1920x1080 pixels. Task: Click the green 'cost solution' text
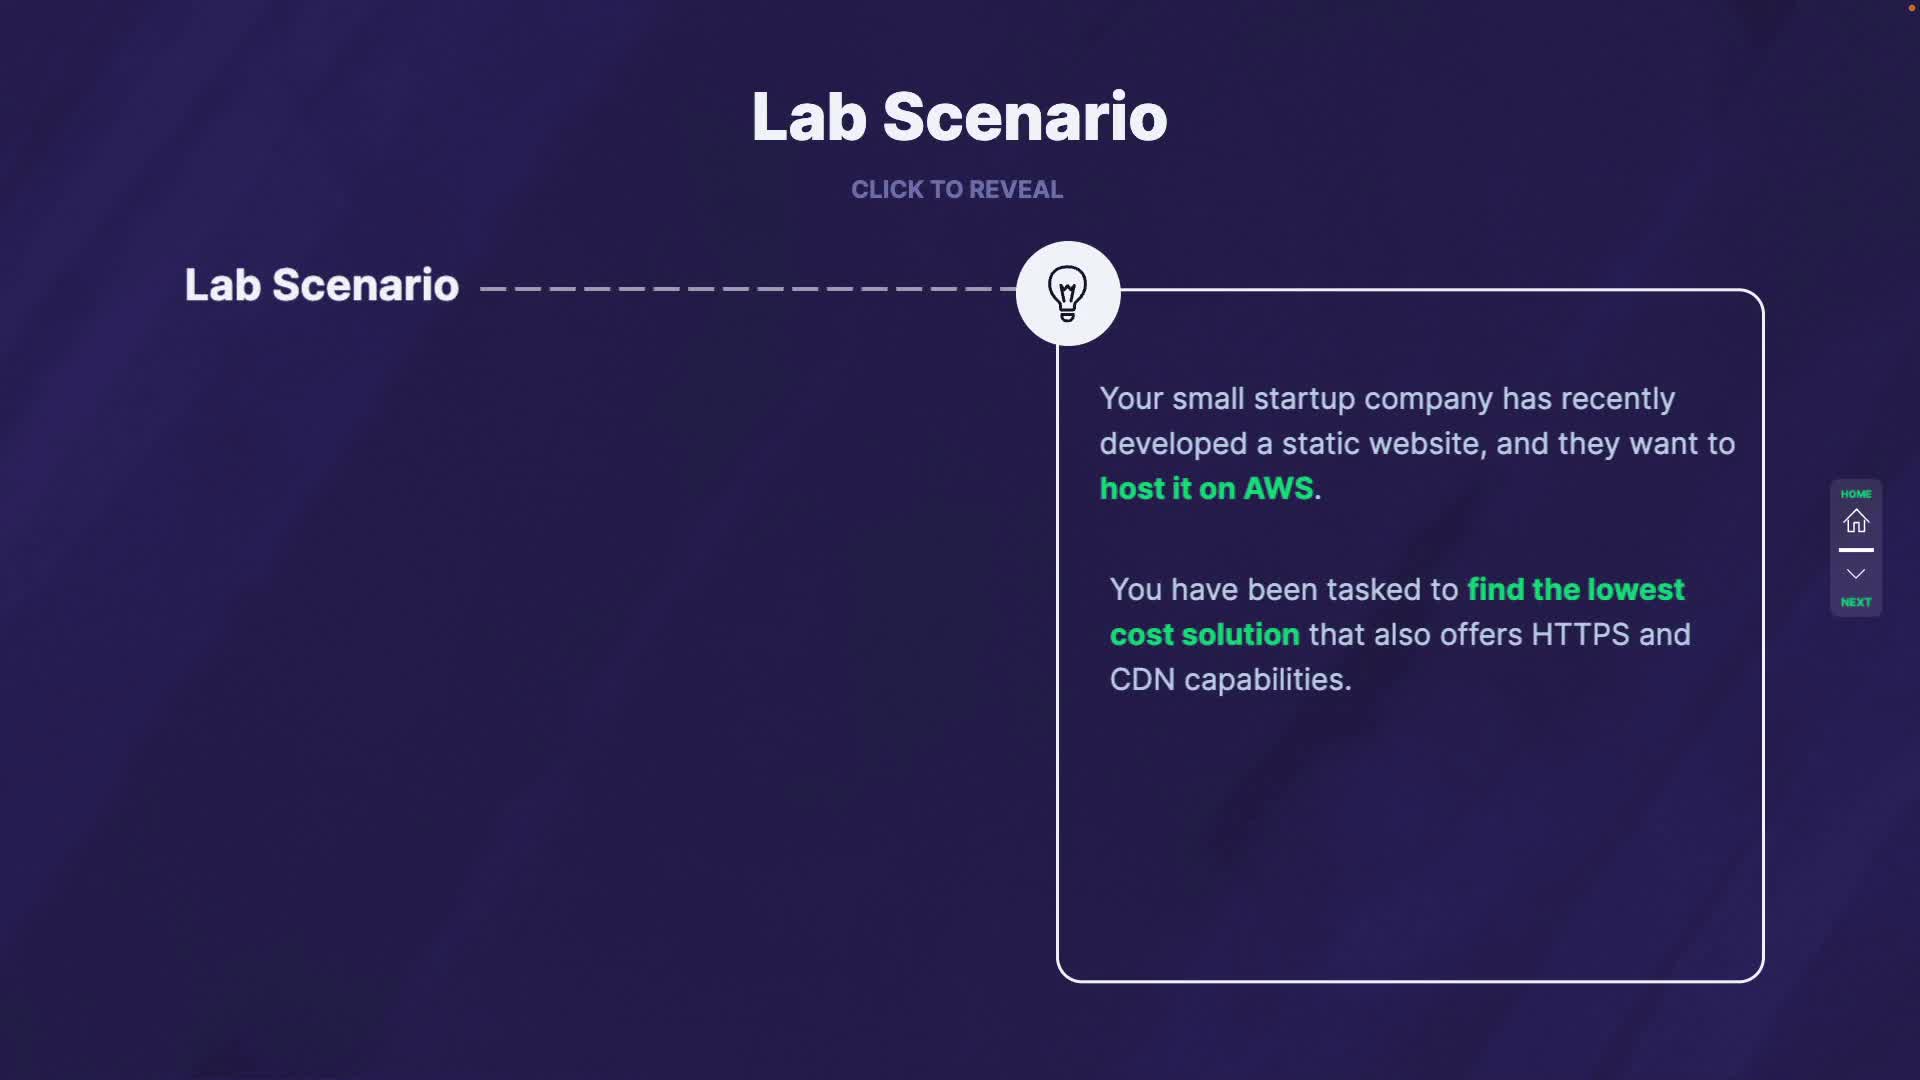(x=1205, y=635)
